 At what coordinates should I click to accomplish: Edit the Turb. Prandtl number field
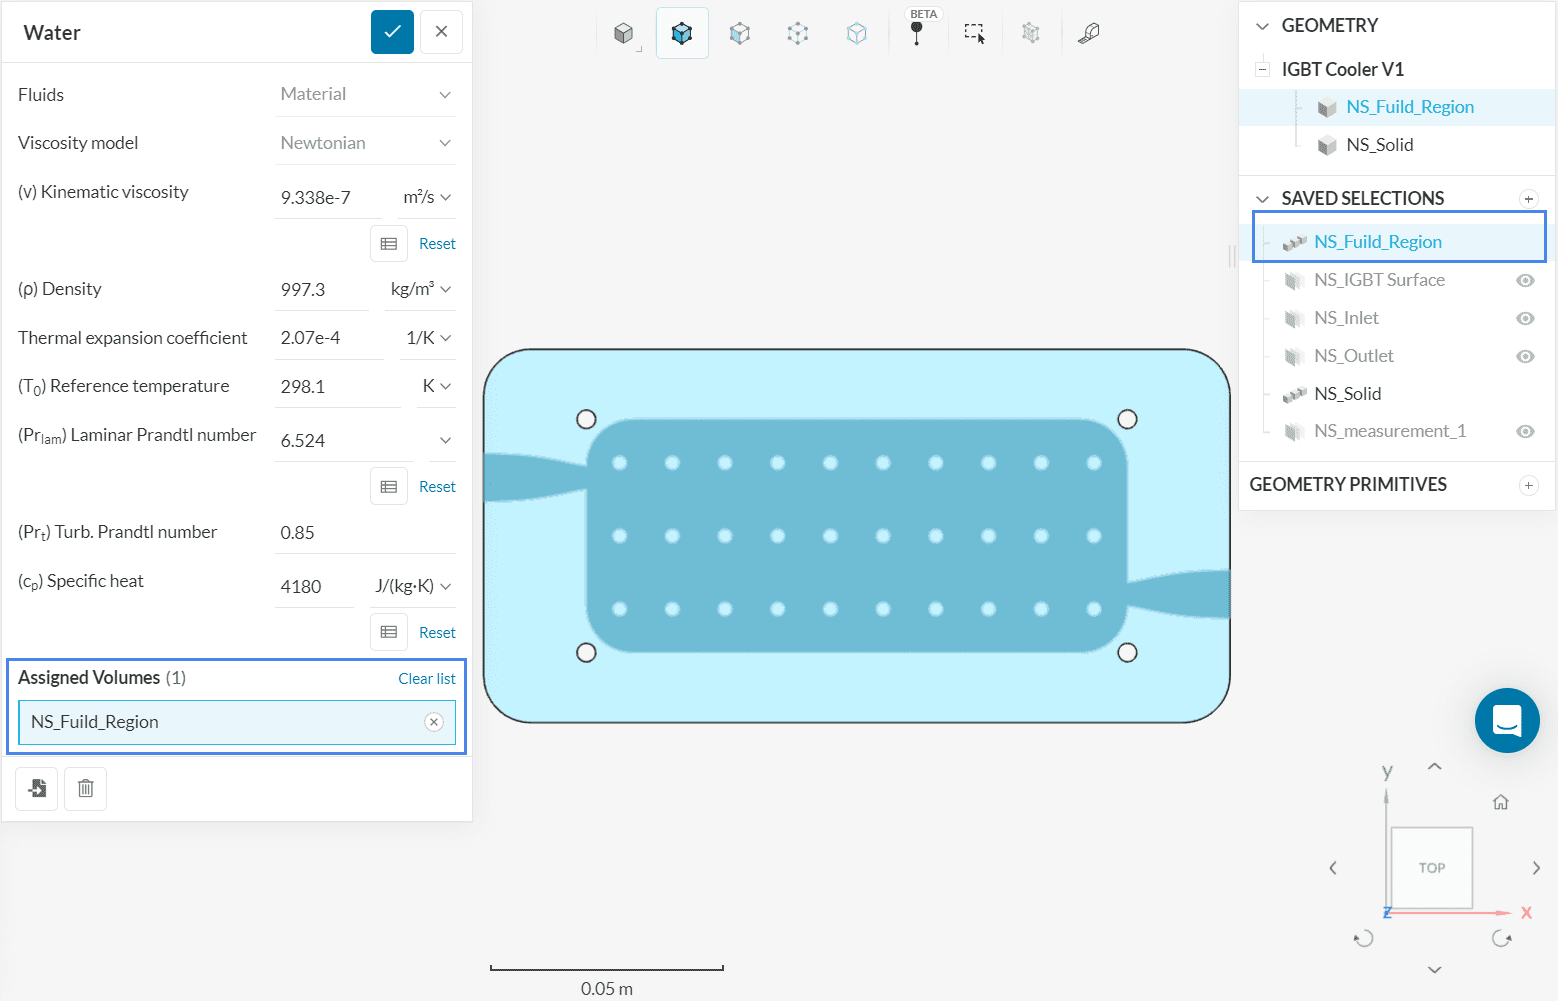point(364,533)
